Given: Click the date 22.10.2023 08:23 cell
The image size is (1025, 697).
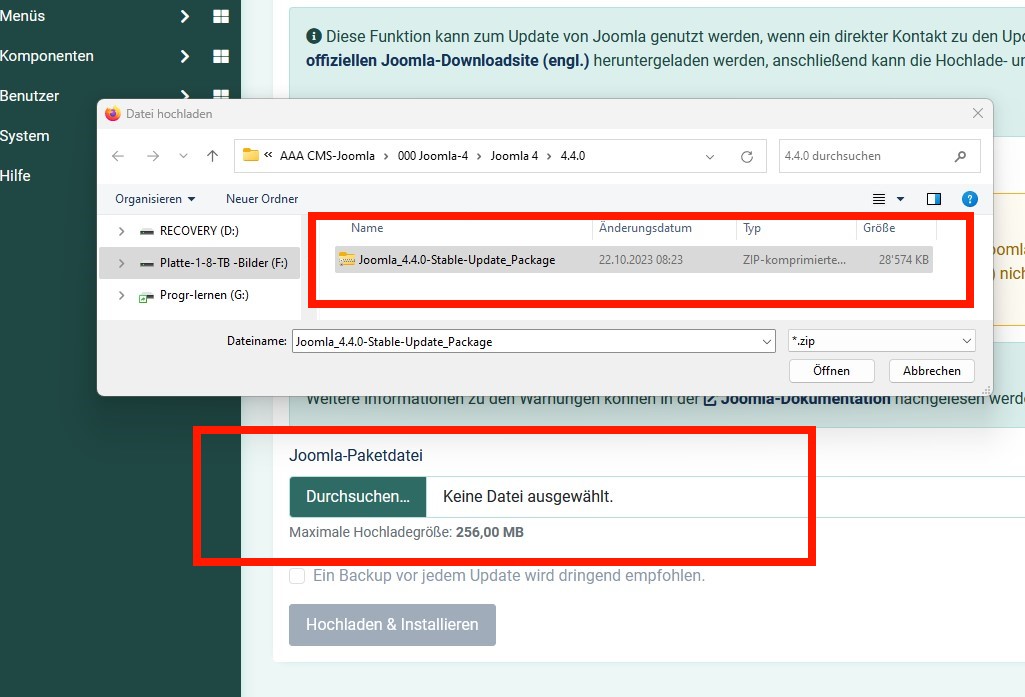Looking at the screenshot, I should tap(641, 260).
